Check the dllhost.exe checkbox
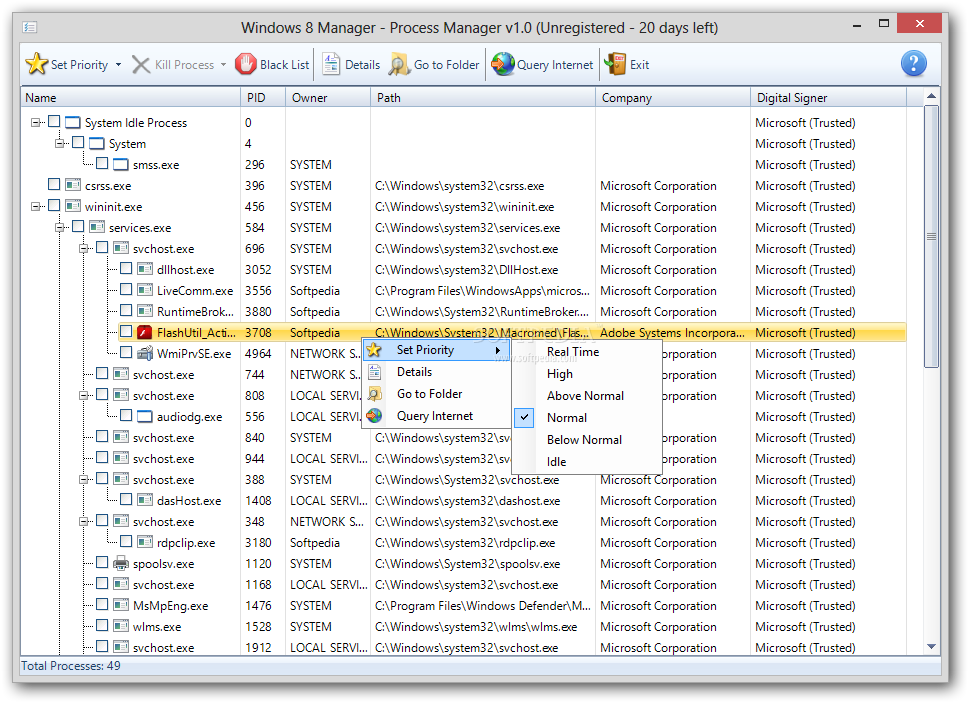 point(126,269)
